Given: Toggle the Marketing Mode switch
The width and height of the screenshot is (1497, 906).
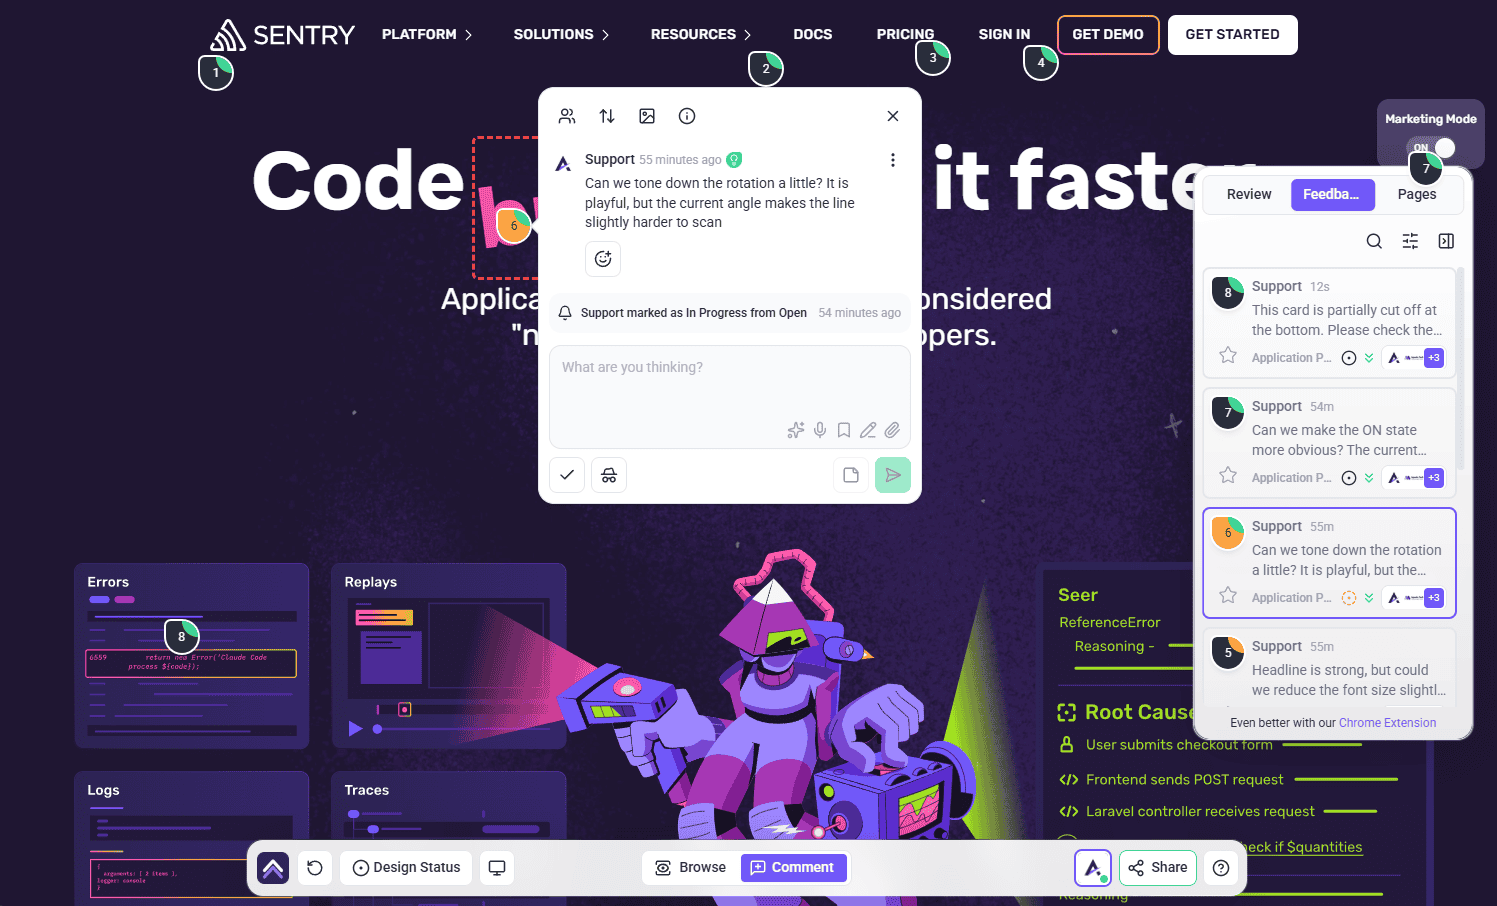Looking at the screenshot, I should (1431, 148).
